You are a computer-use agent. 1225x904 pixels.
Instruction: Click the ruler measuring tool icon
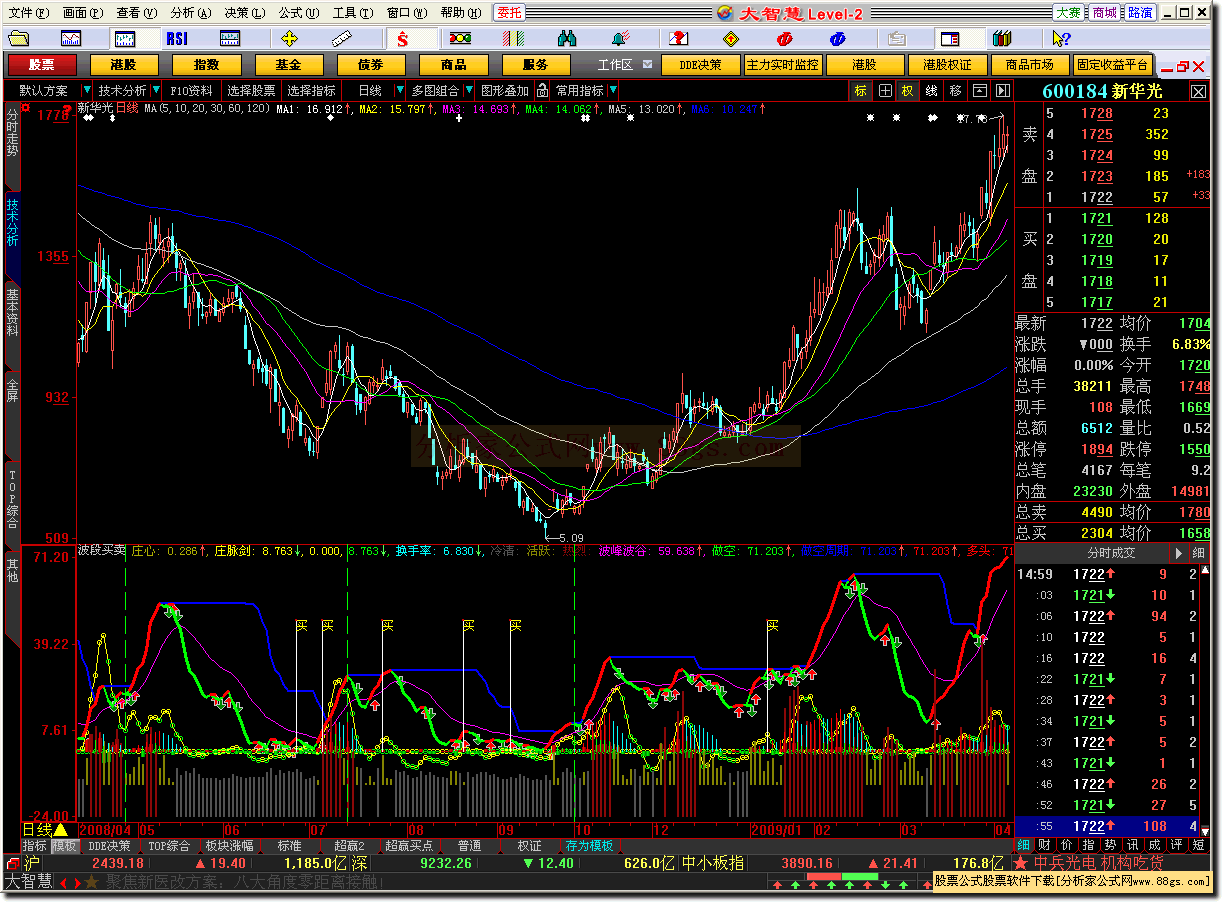[343, 38]
